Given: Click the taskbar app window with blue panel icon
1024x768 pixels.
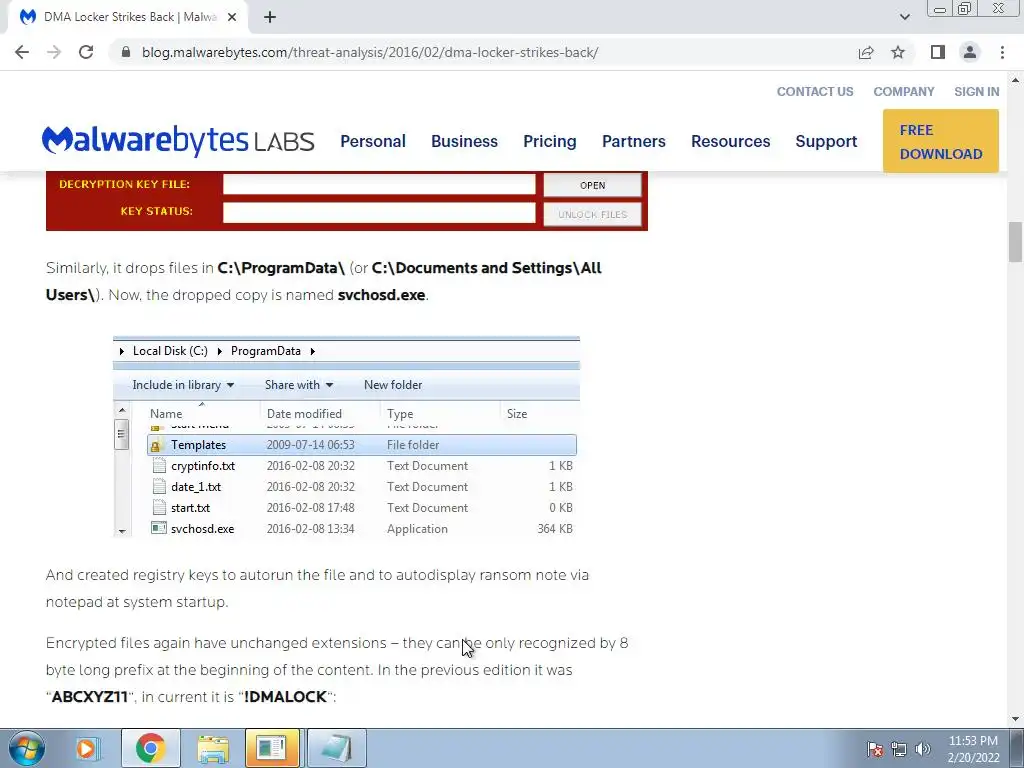Looking at the screenshot, I should 272,748.
